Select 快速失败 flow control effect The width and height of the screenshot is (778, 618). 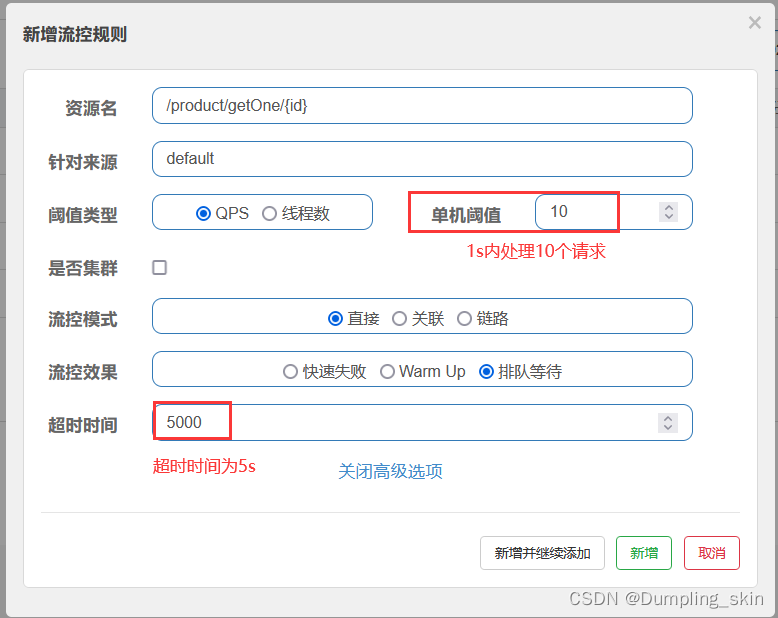(x=290, y=371)
